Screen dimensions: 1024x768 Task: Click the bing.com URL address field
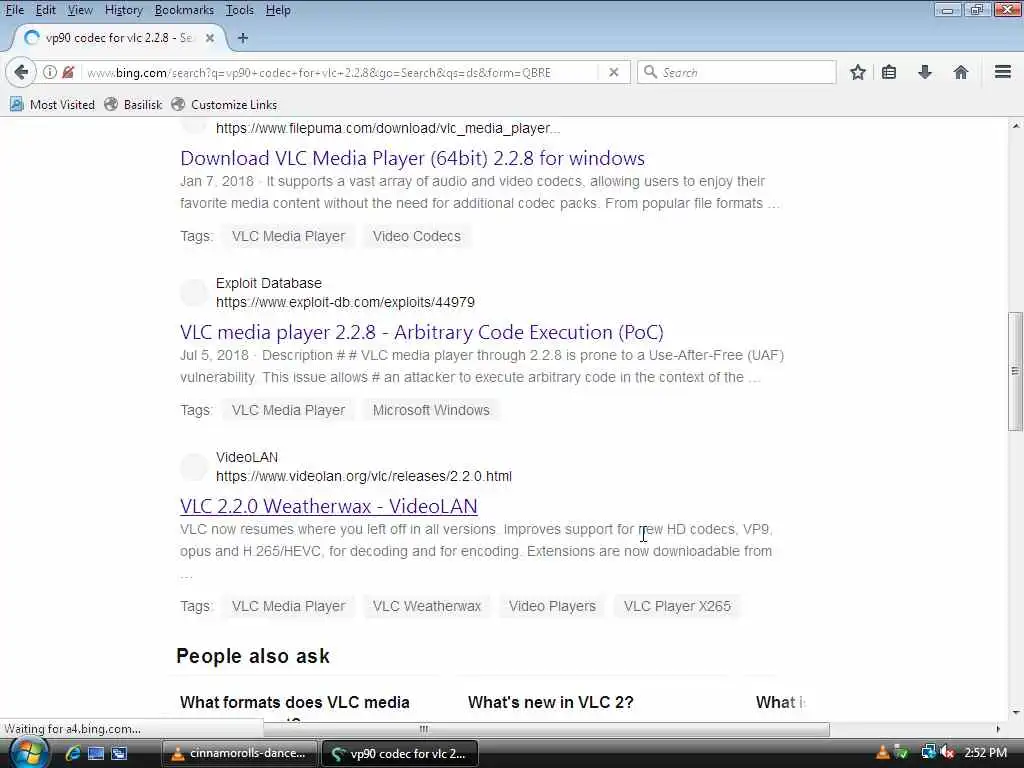click(340, 72)
